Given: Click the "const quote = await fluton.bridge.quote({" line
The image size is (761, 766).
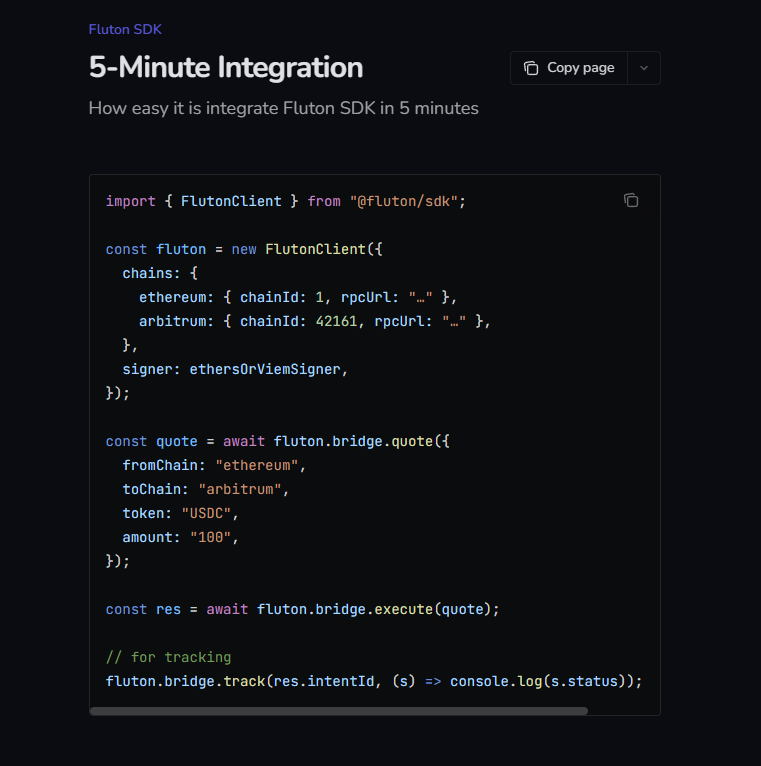Looking at the screenshot, I should tap(277, 441).
